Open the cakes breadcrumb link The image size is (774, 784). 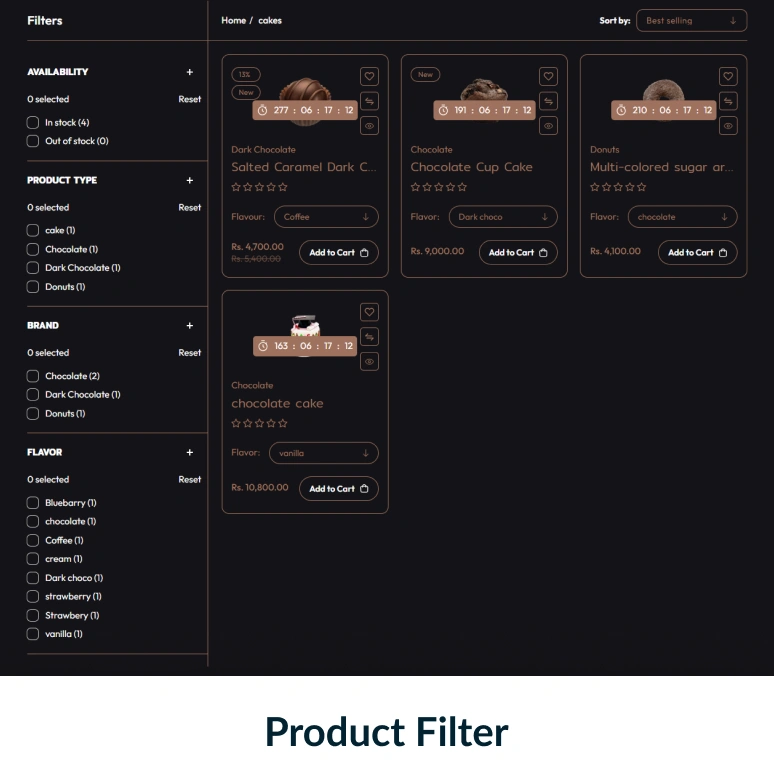[x=270, y=20]
